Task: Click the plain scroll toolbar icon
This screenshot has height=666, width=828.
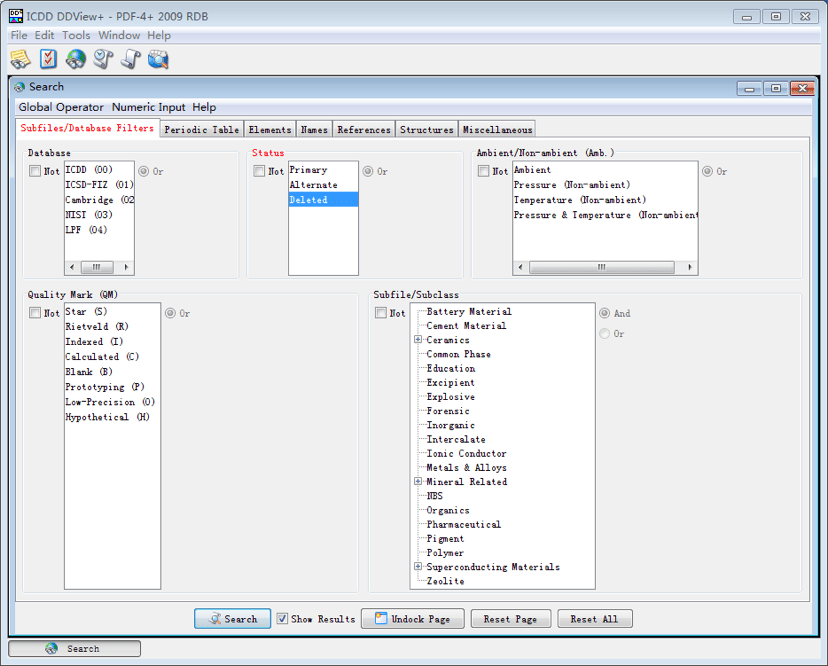Action: point(130,60)
